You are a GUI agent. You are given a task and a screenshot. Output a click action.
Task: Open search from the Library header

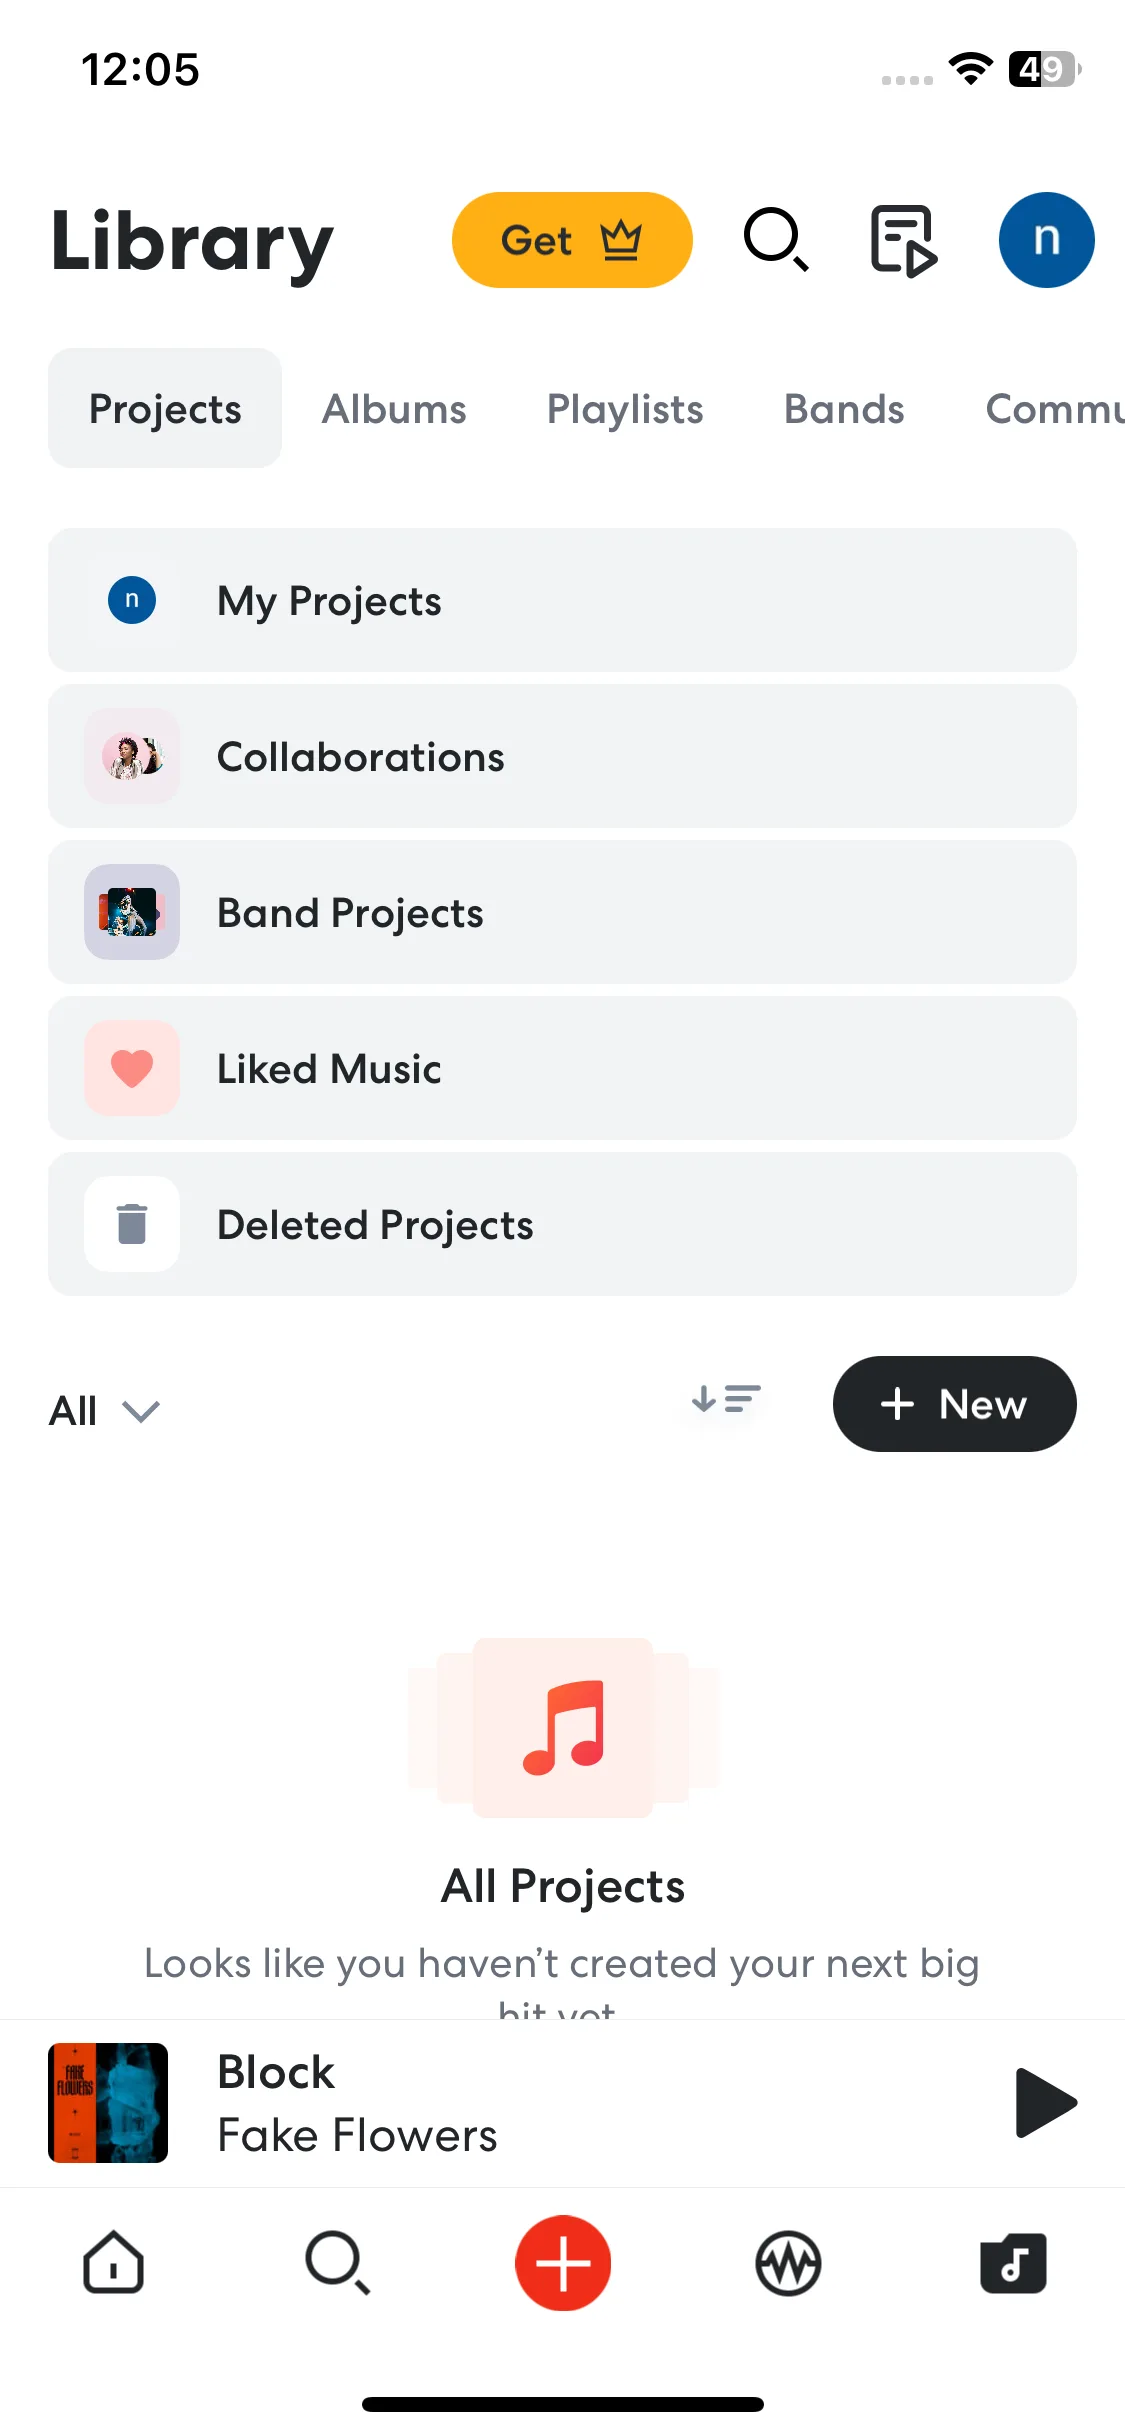click(776, 240)
